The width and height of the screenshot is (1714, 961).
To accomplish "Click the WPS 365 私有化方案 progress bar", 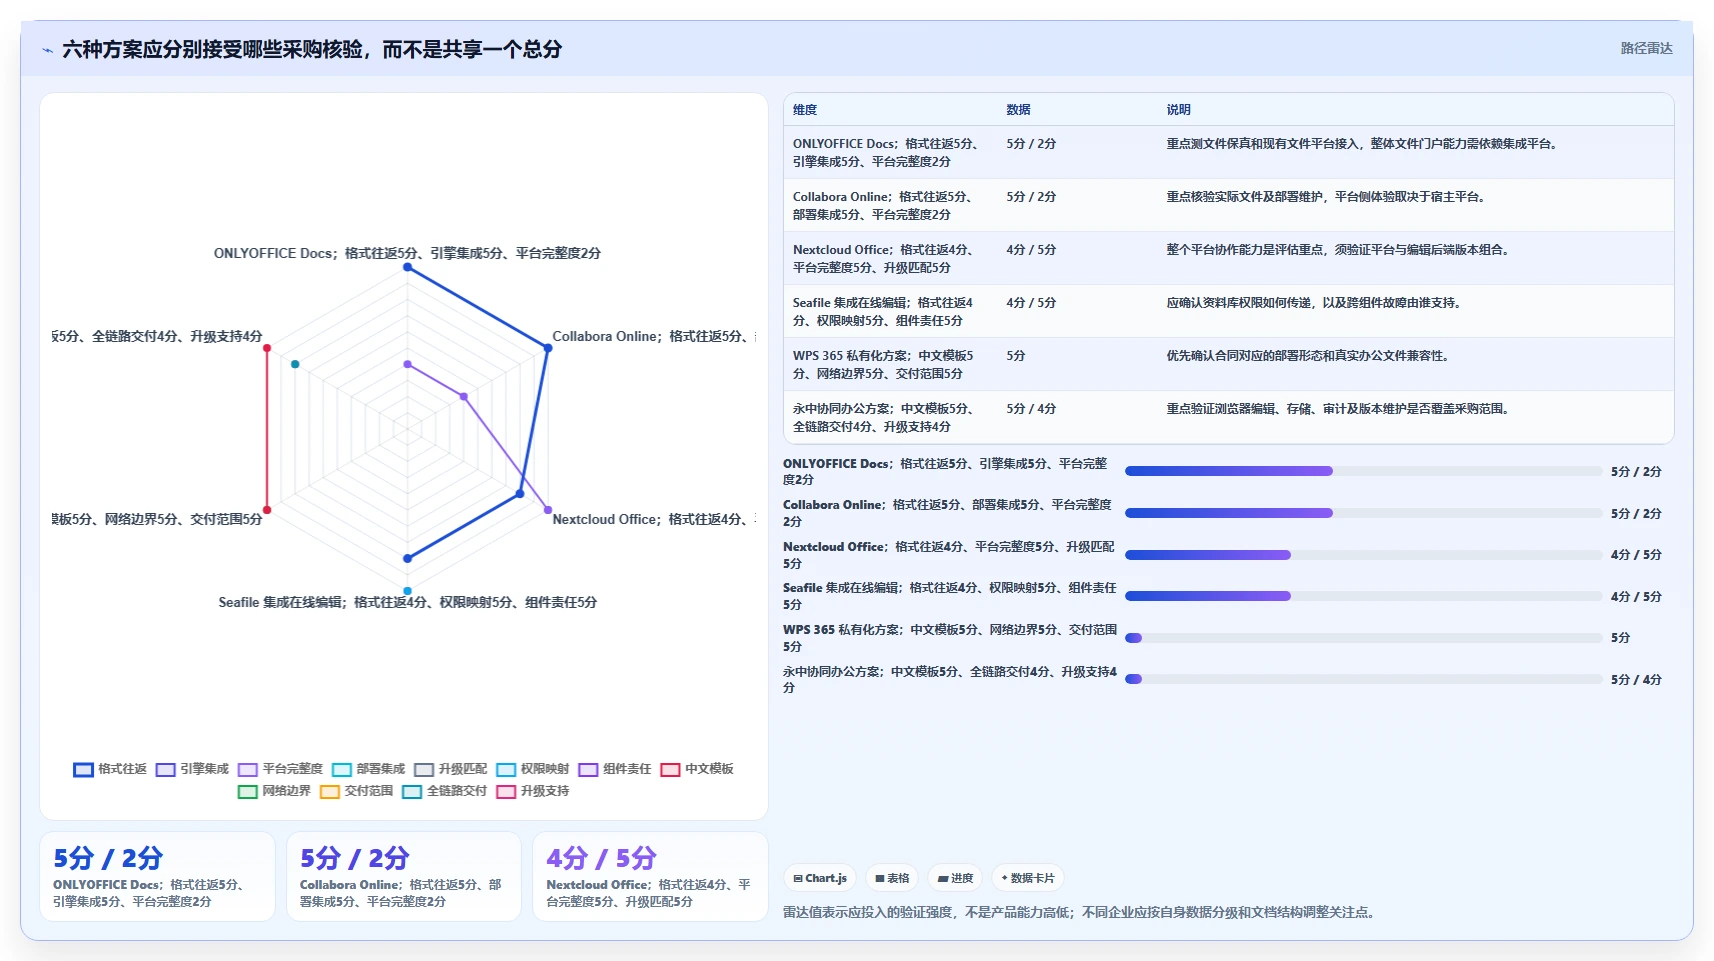I will click(x=1364, y=637).
